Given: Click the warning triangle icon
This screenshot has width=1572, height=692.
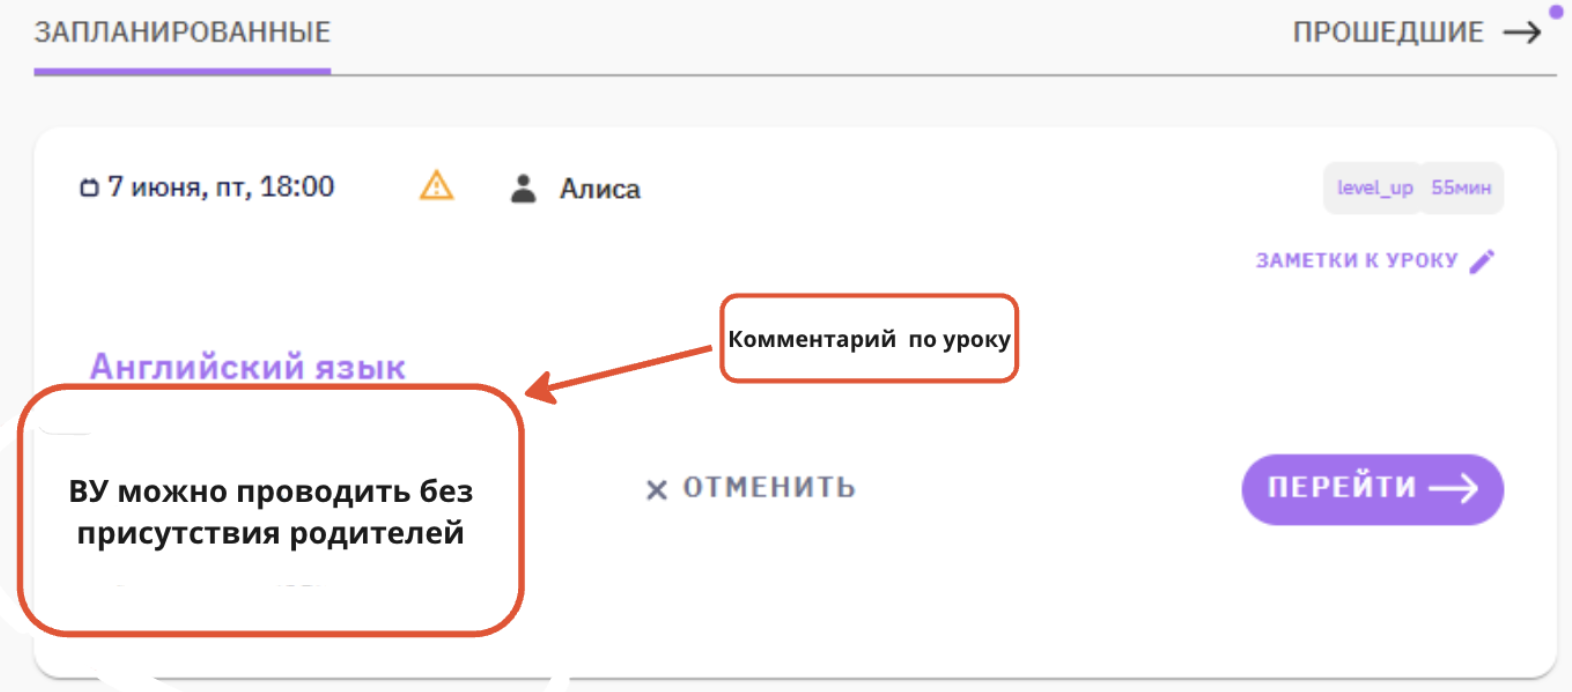Looking at the screenshot, I should click(436, 186).
